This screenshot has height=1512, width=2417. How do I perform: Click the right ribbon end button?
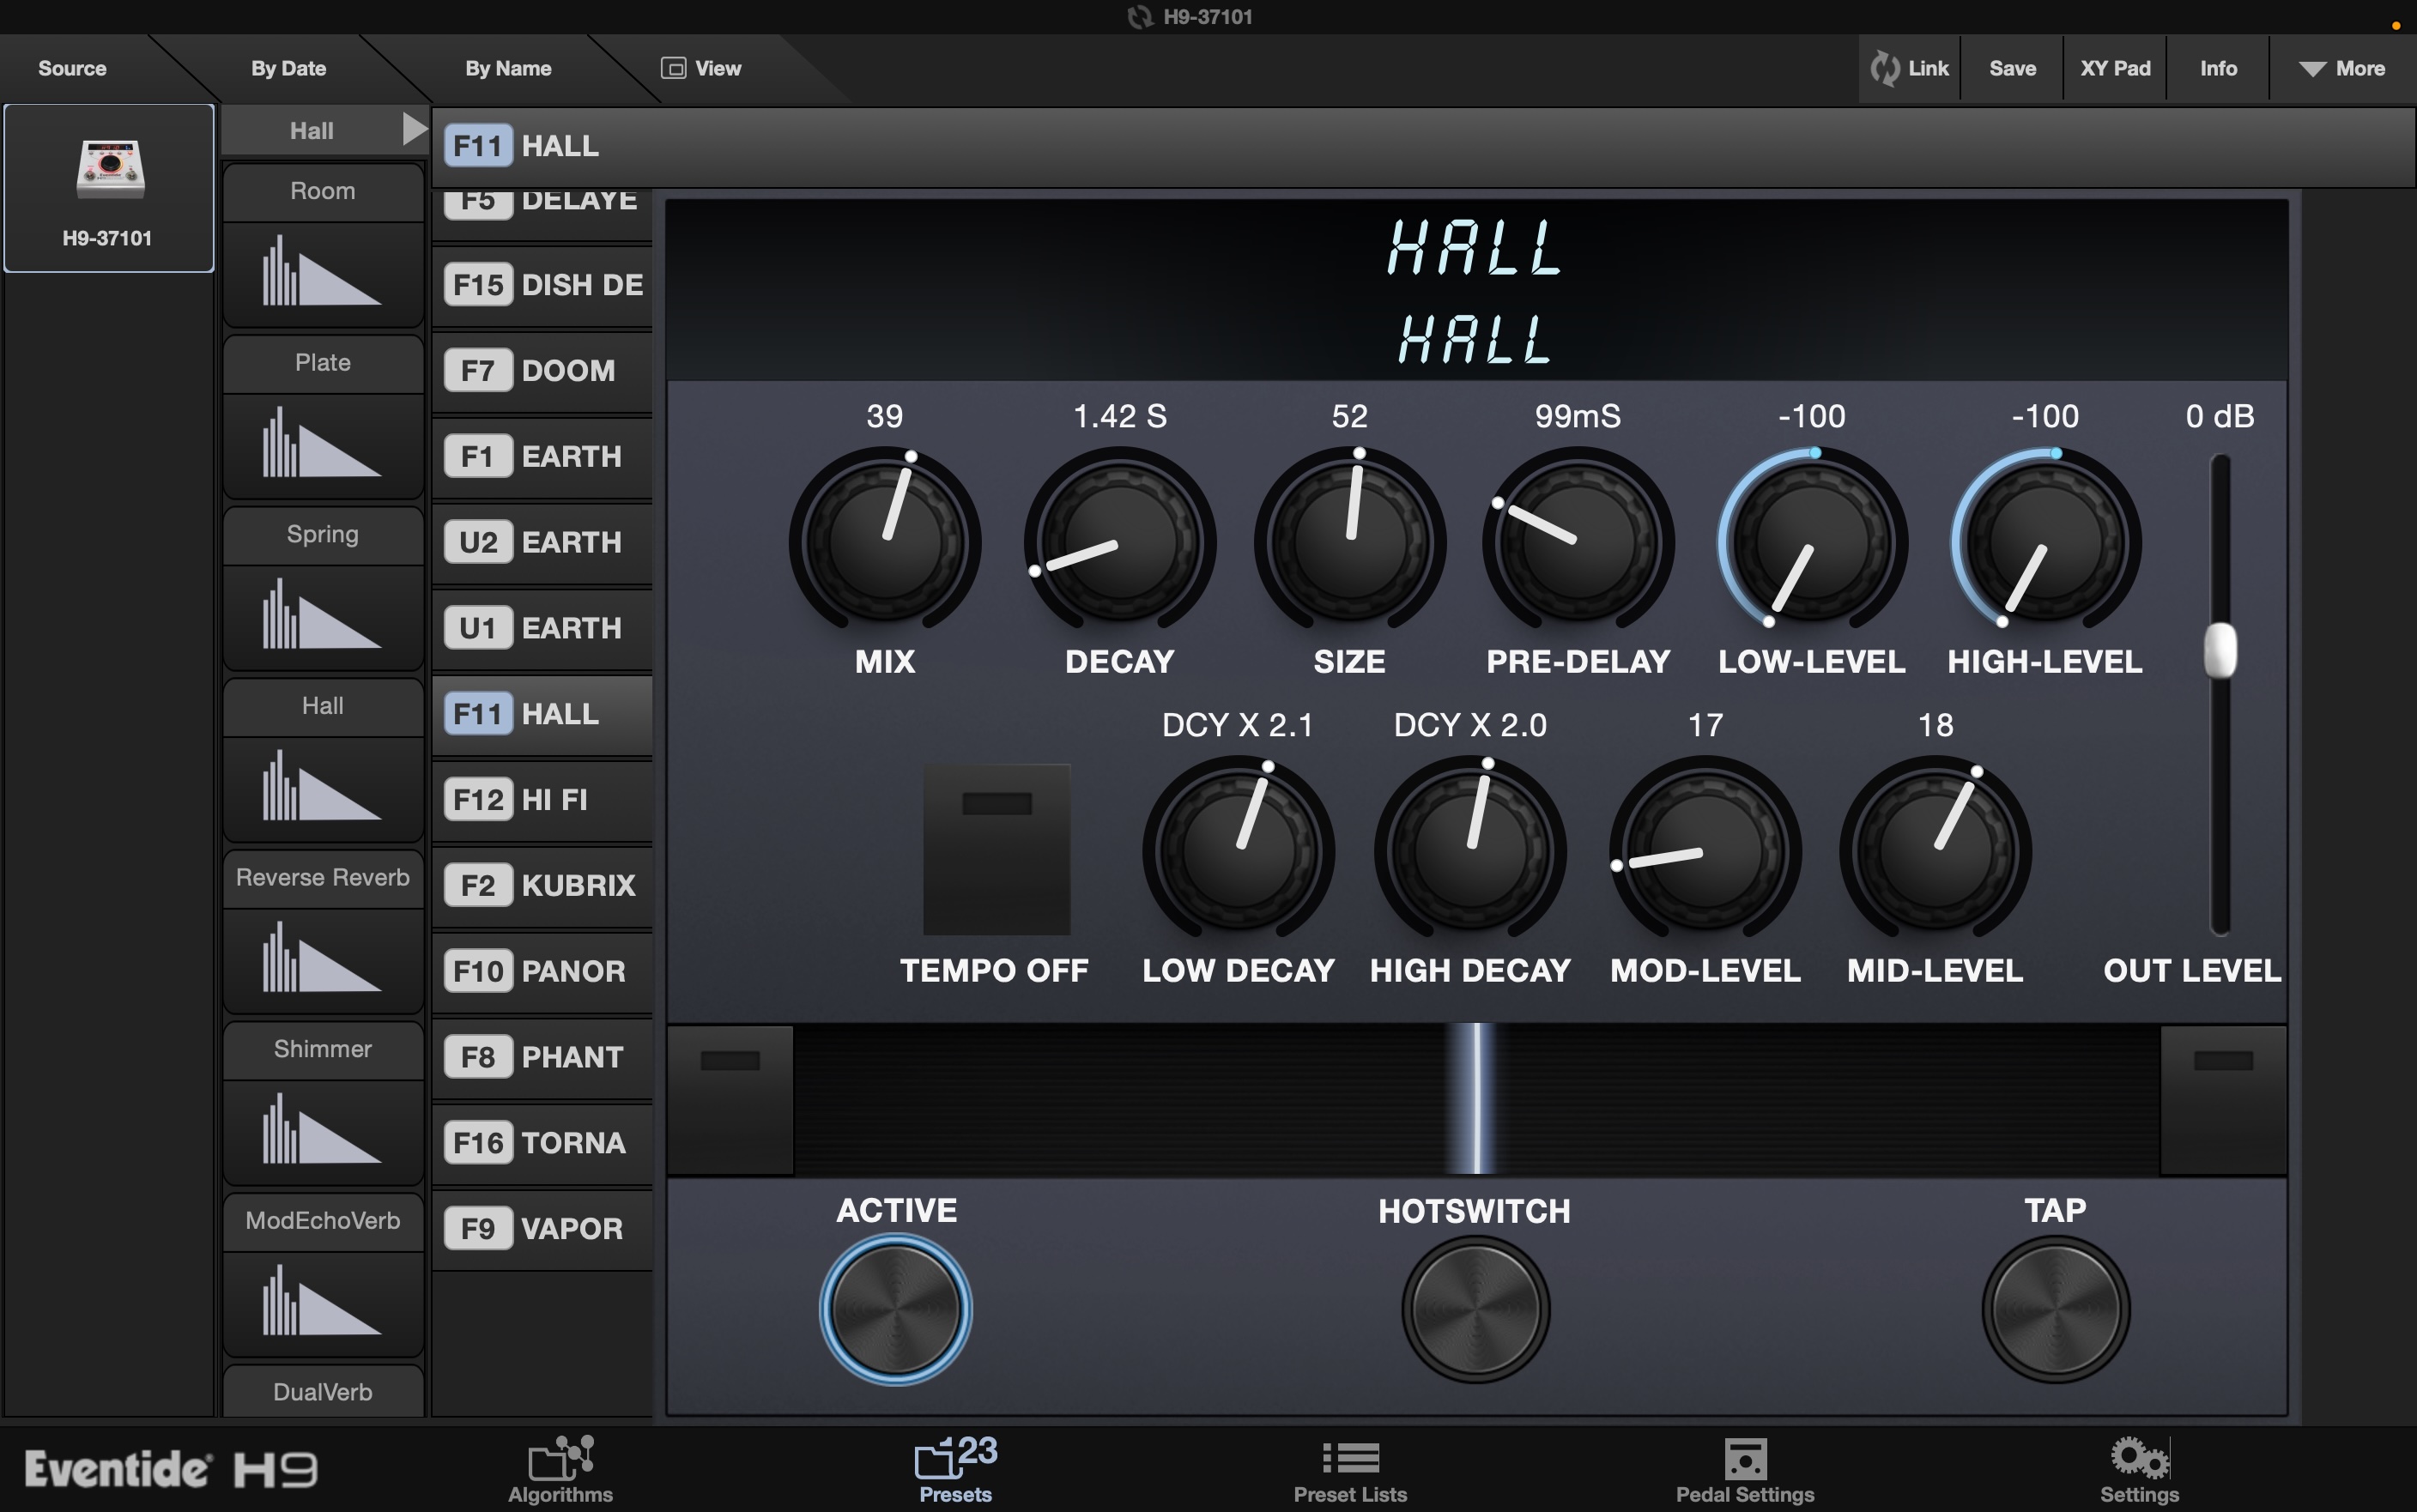2223,1099
